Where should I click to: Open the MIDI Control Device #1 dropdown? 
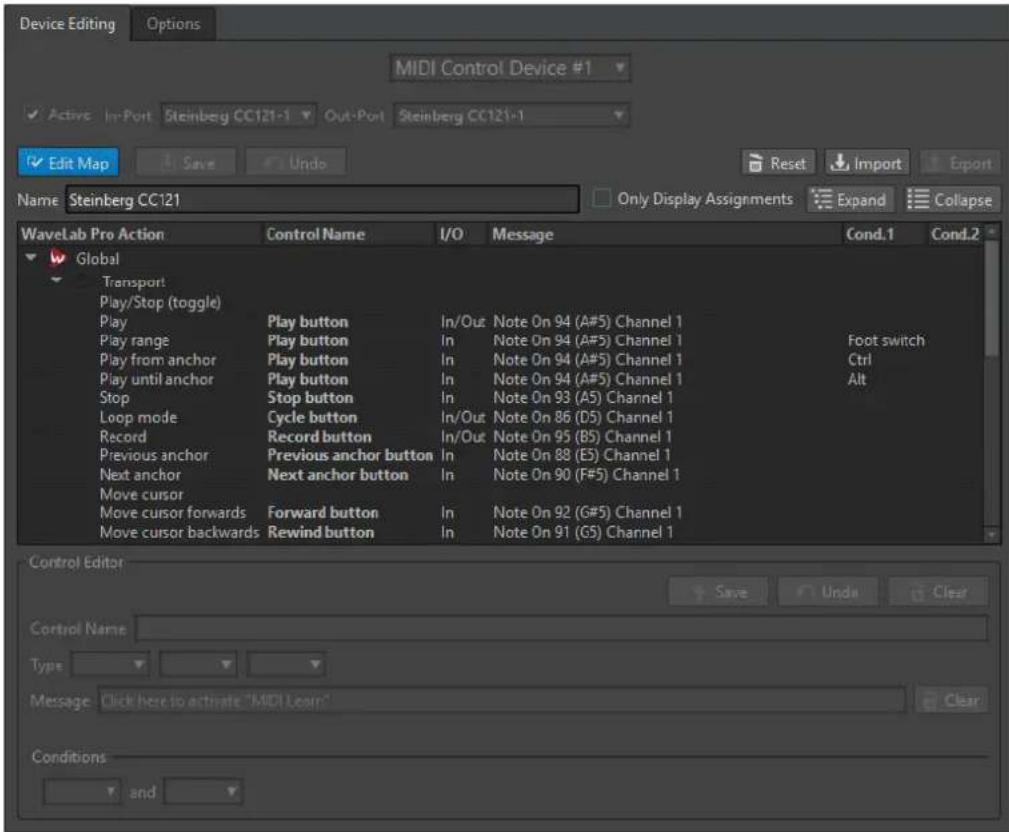tap(510, 68)
